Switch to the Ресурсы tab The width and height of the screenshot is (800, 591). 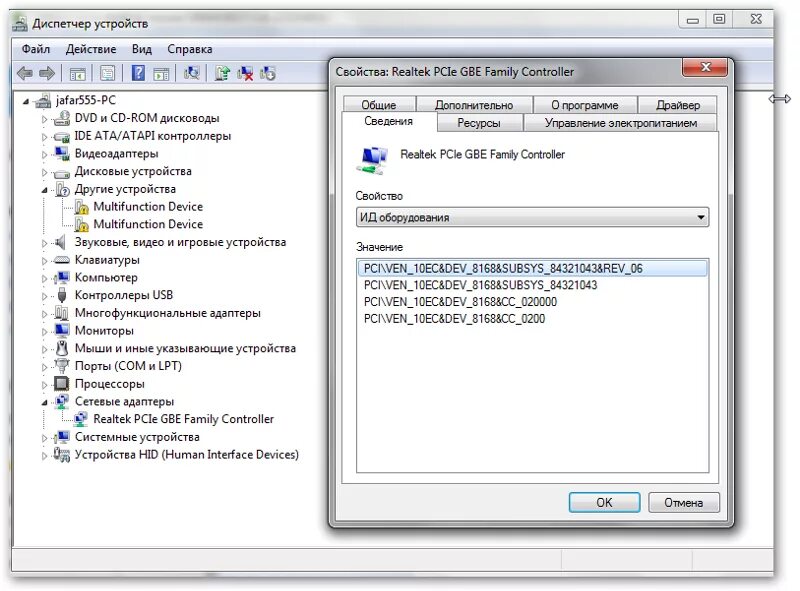pos(479,123)
